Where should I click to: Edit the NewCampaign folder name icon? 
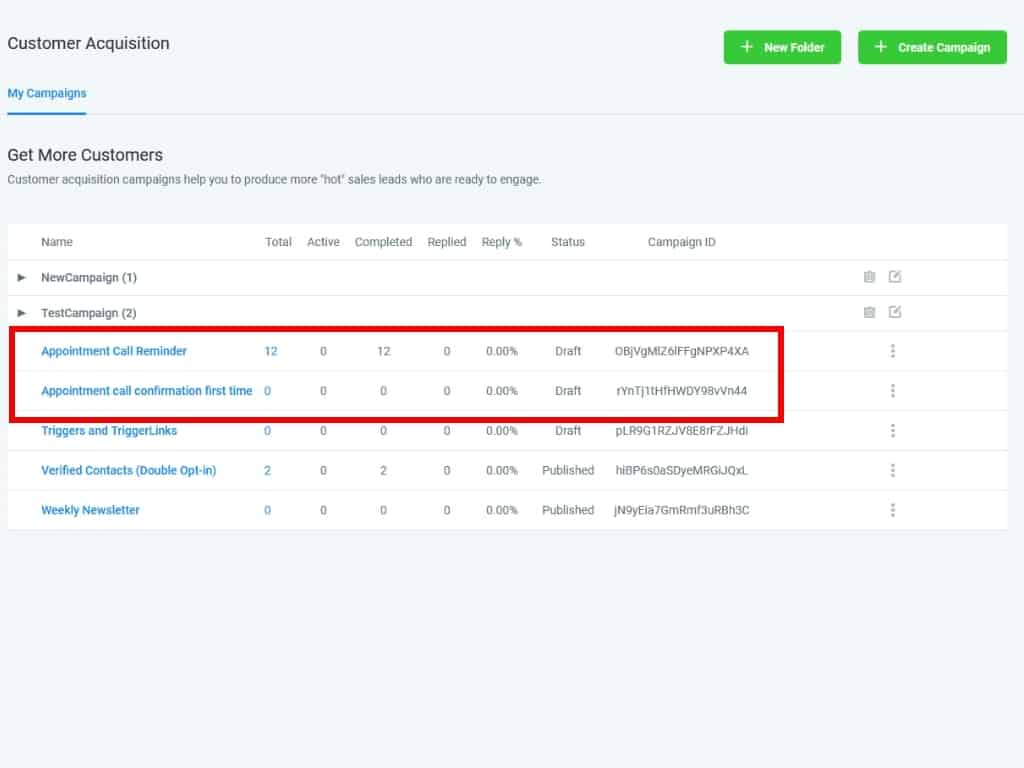coord(895,277)
